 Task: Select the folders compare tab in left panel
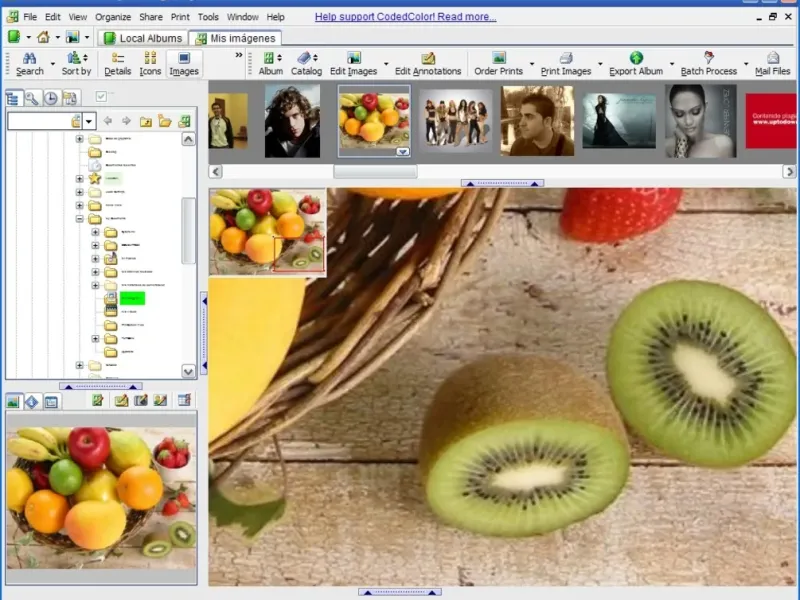coord(70,97)
